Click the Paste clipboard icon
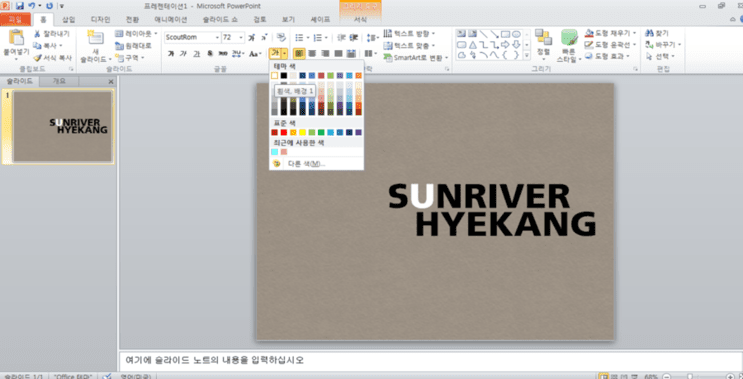The image size is (743, 379). point(16,37)
